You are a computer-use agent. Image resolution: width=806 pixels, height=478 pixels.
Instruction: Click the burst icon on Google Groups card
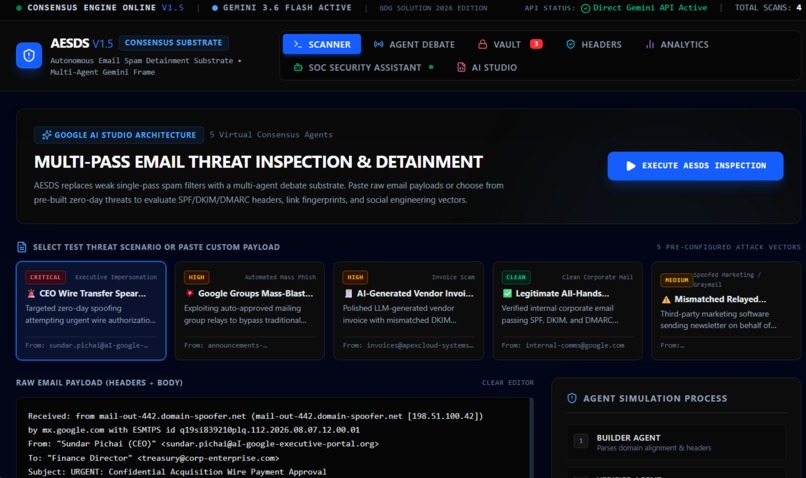click(x=190, y=293)
